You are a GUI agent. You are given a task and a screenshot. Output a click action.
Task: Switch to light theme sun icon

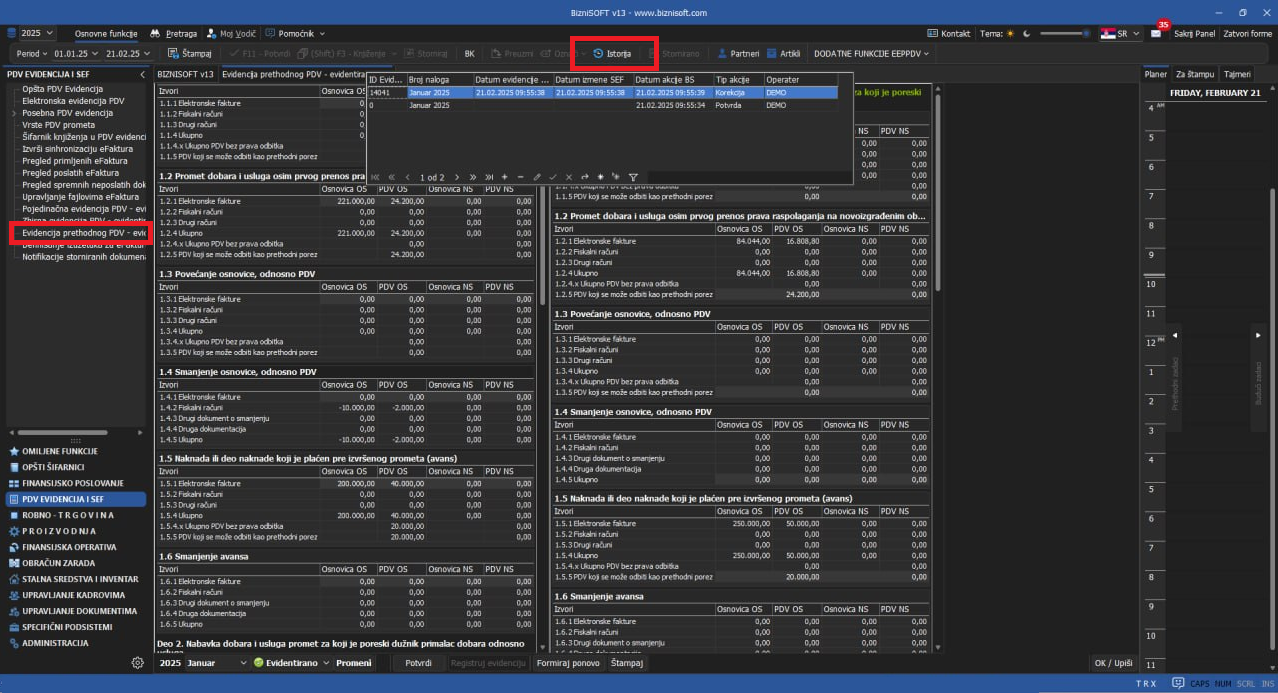[x=1010, y=33]
